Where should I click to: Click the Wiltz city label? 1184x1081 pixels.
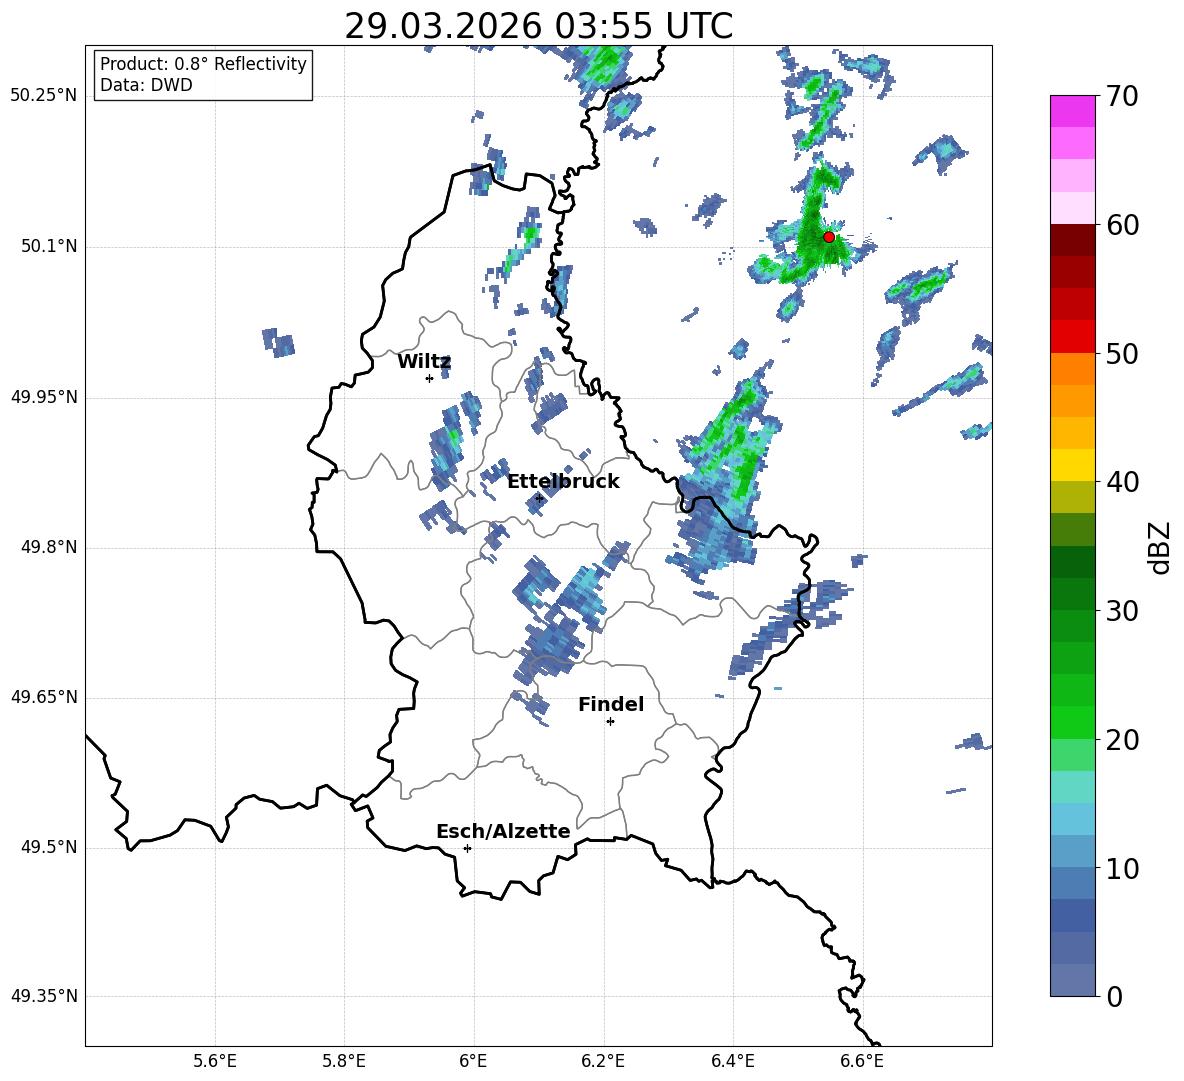(x=424, y=362)
